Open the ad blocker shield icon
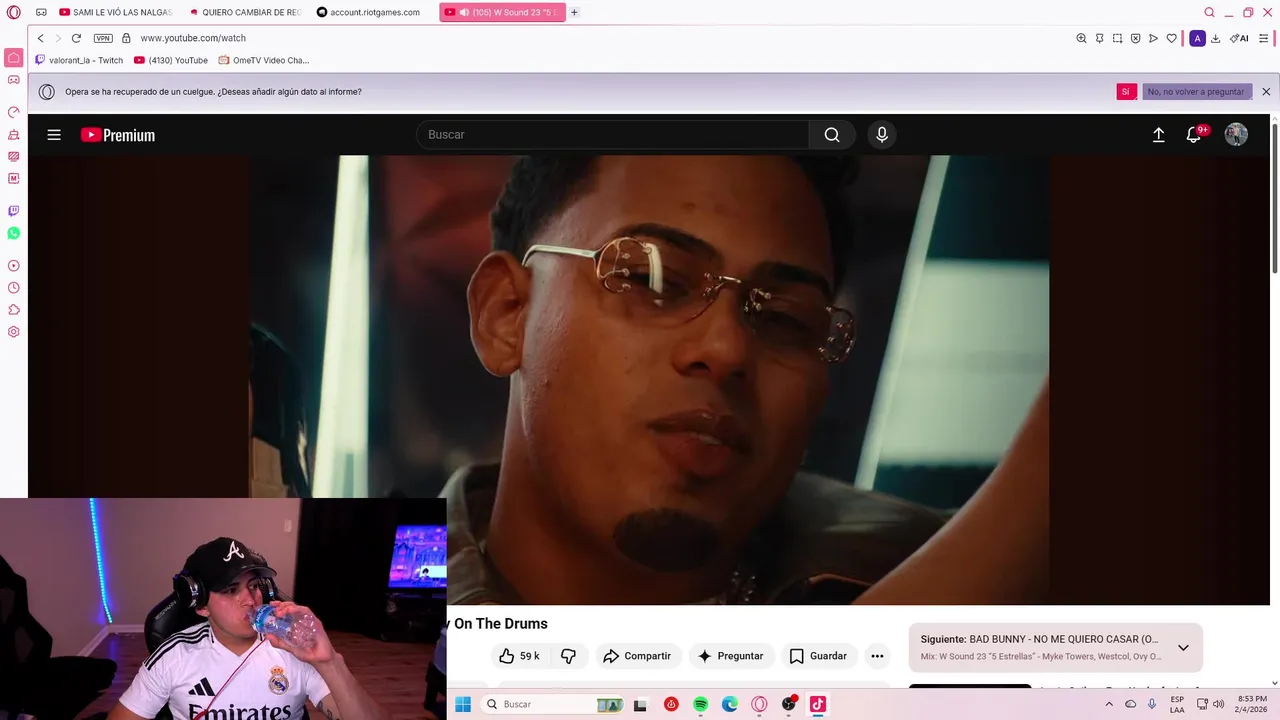Image resolution: width=1280 pixels, height=720 pixels. click(1135, 38)
